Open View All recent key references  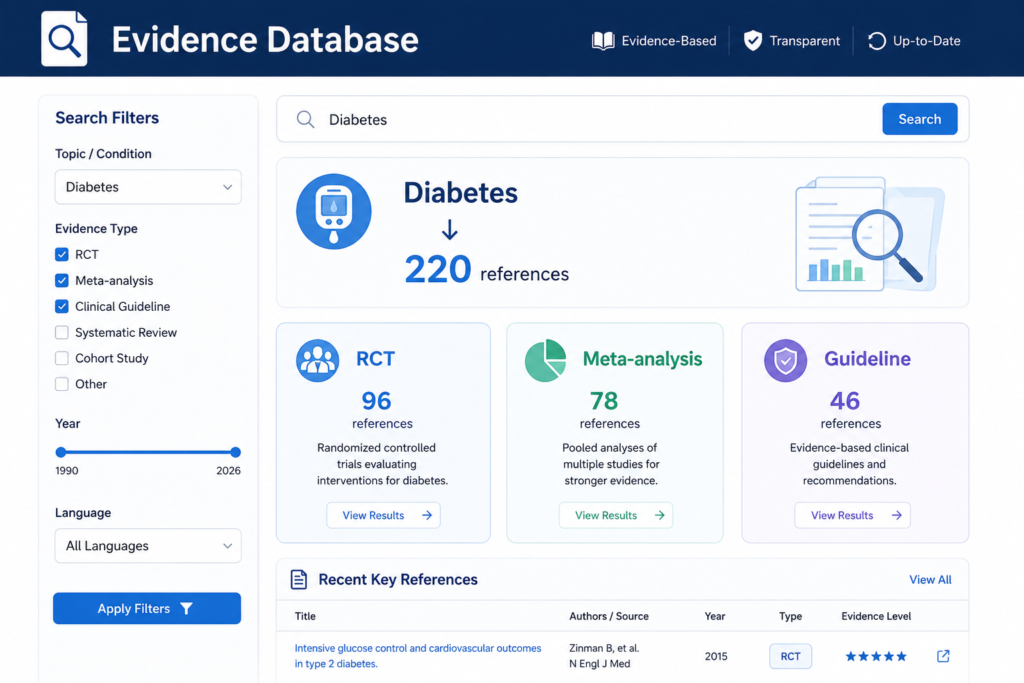(930, 580)
